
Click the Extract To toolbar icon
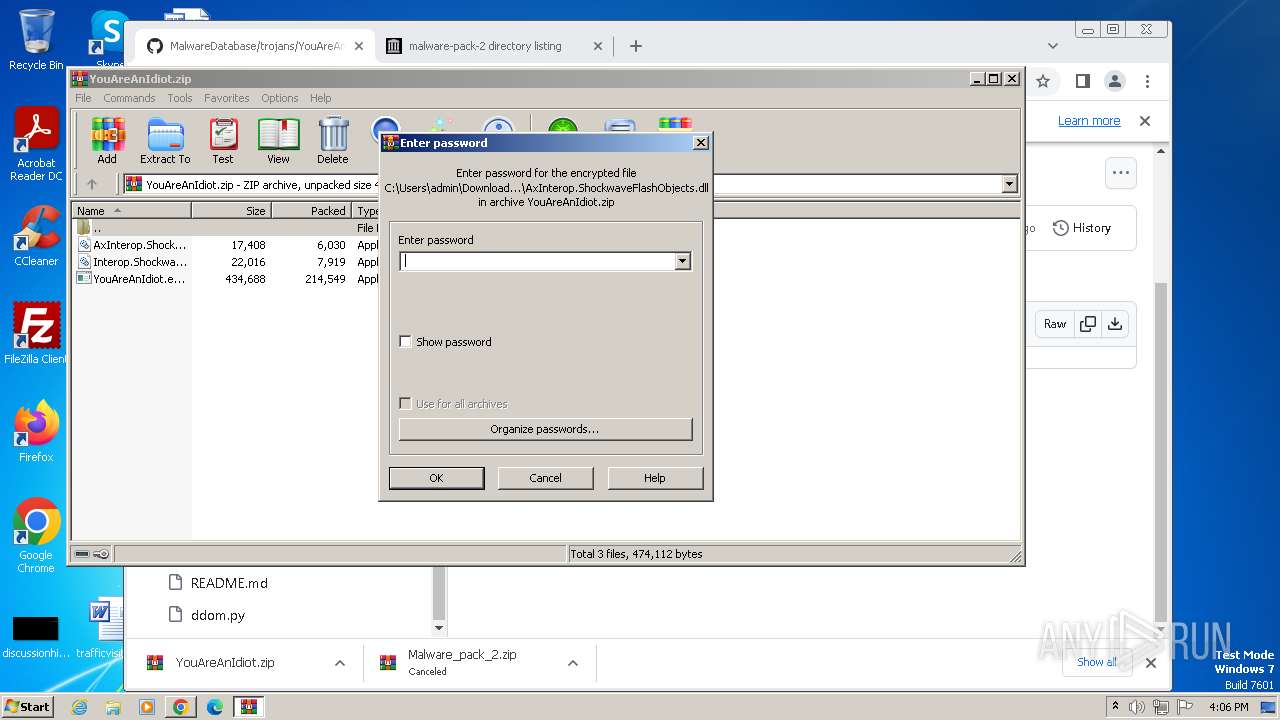pyautogui.click(x=165, y=140)
